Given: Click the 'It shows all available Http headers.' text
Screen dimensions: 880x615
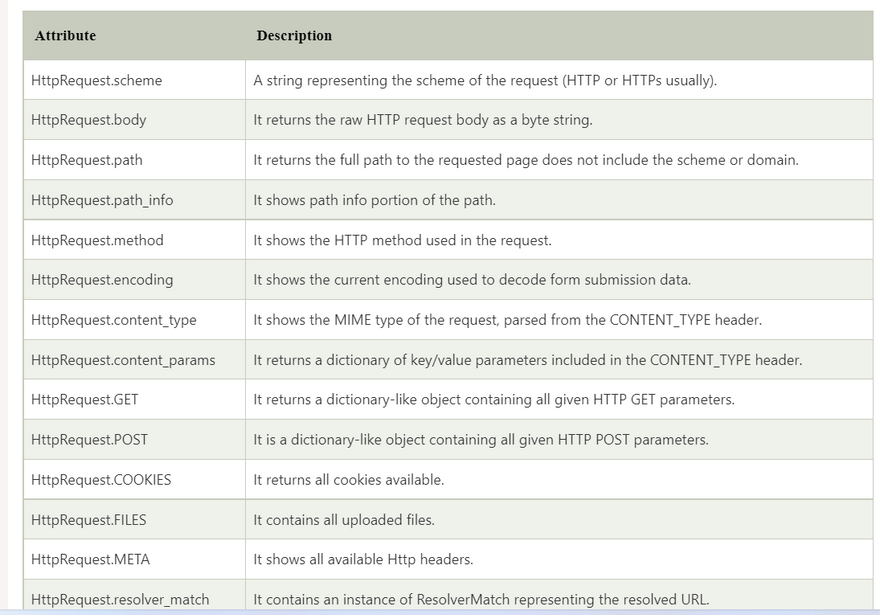Looking at the screenshot, I should 363,560.
